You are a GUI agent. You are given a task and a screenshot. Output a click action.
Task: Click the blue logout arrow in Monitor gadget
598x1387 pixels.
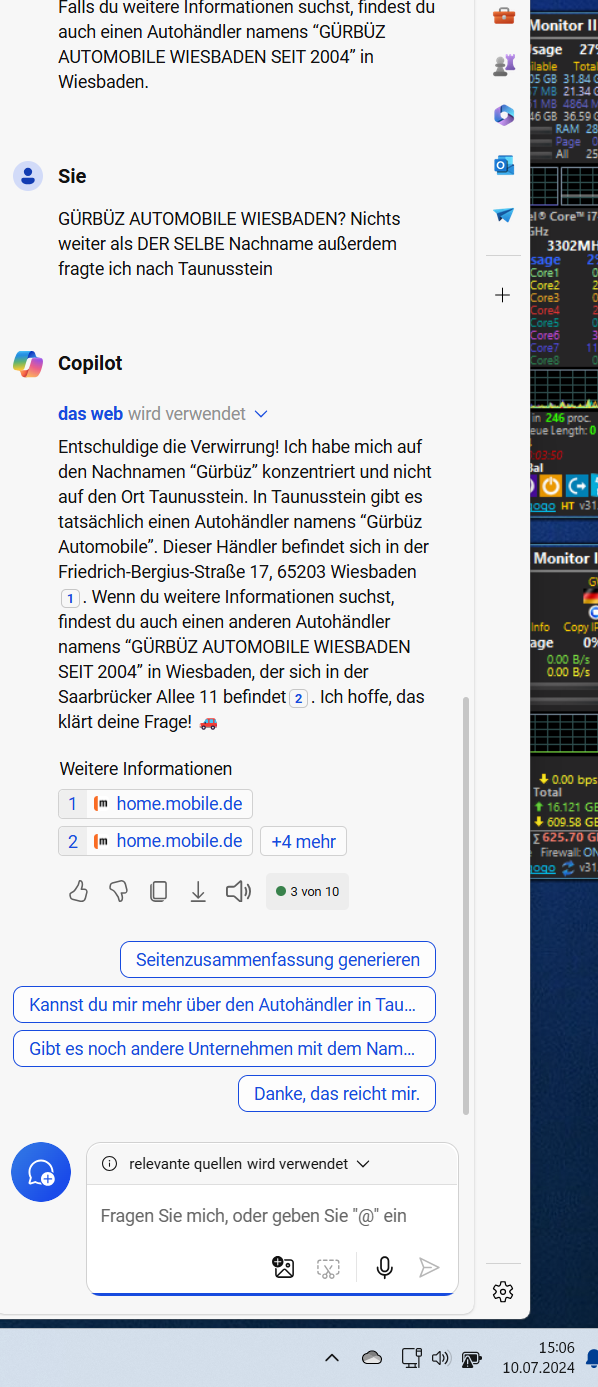pos(577,486)
